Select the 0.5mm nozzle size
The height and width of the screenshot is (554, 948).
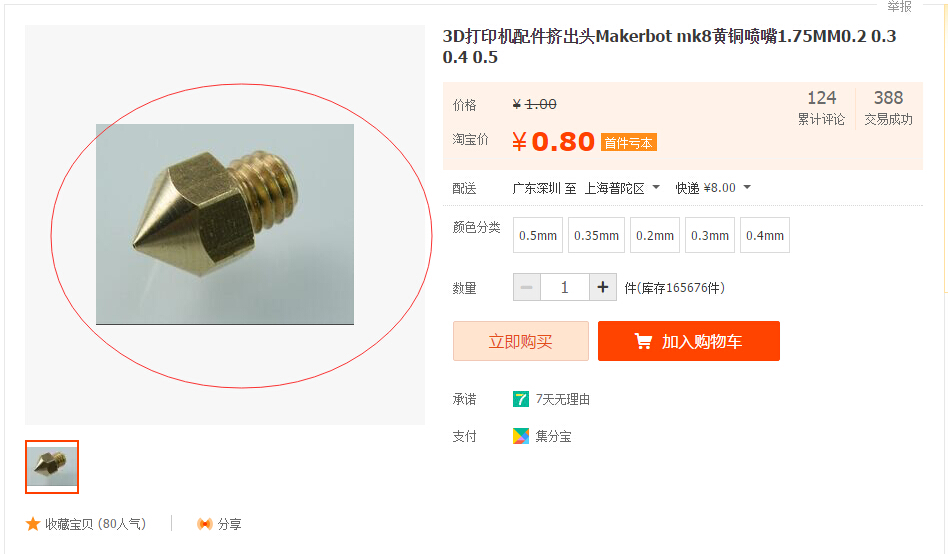tap(537, 235)
